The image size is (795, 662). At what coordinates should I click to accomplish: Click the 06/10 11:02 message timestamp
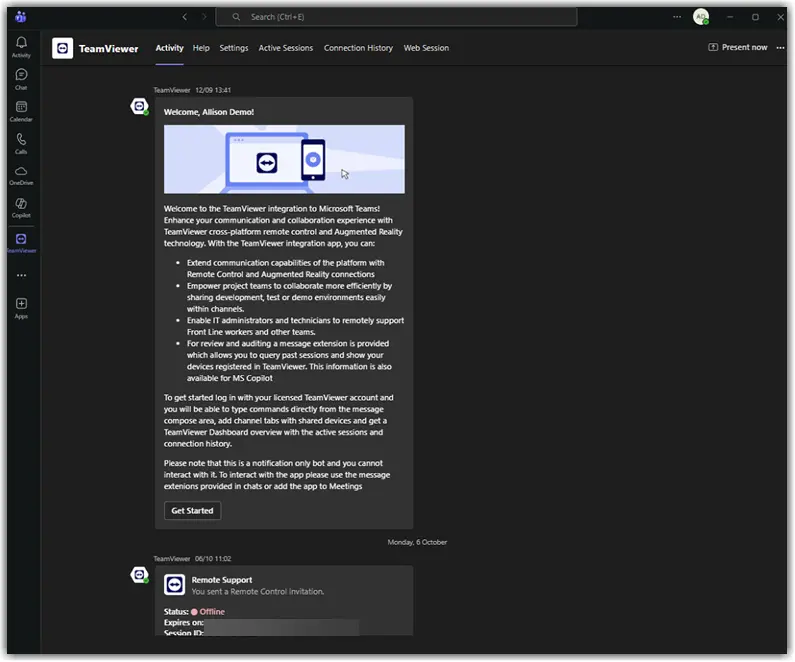click(x=213, y=559)
